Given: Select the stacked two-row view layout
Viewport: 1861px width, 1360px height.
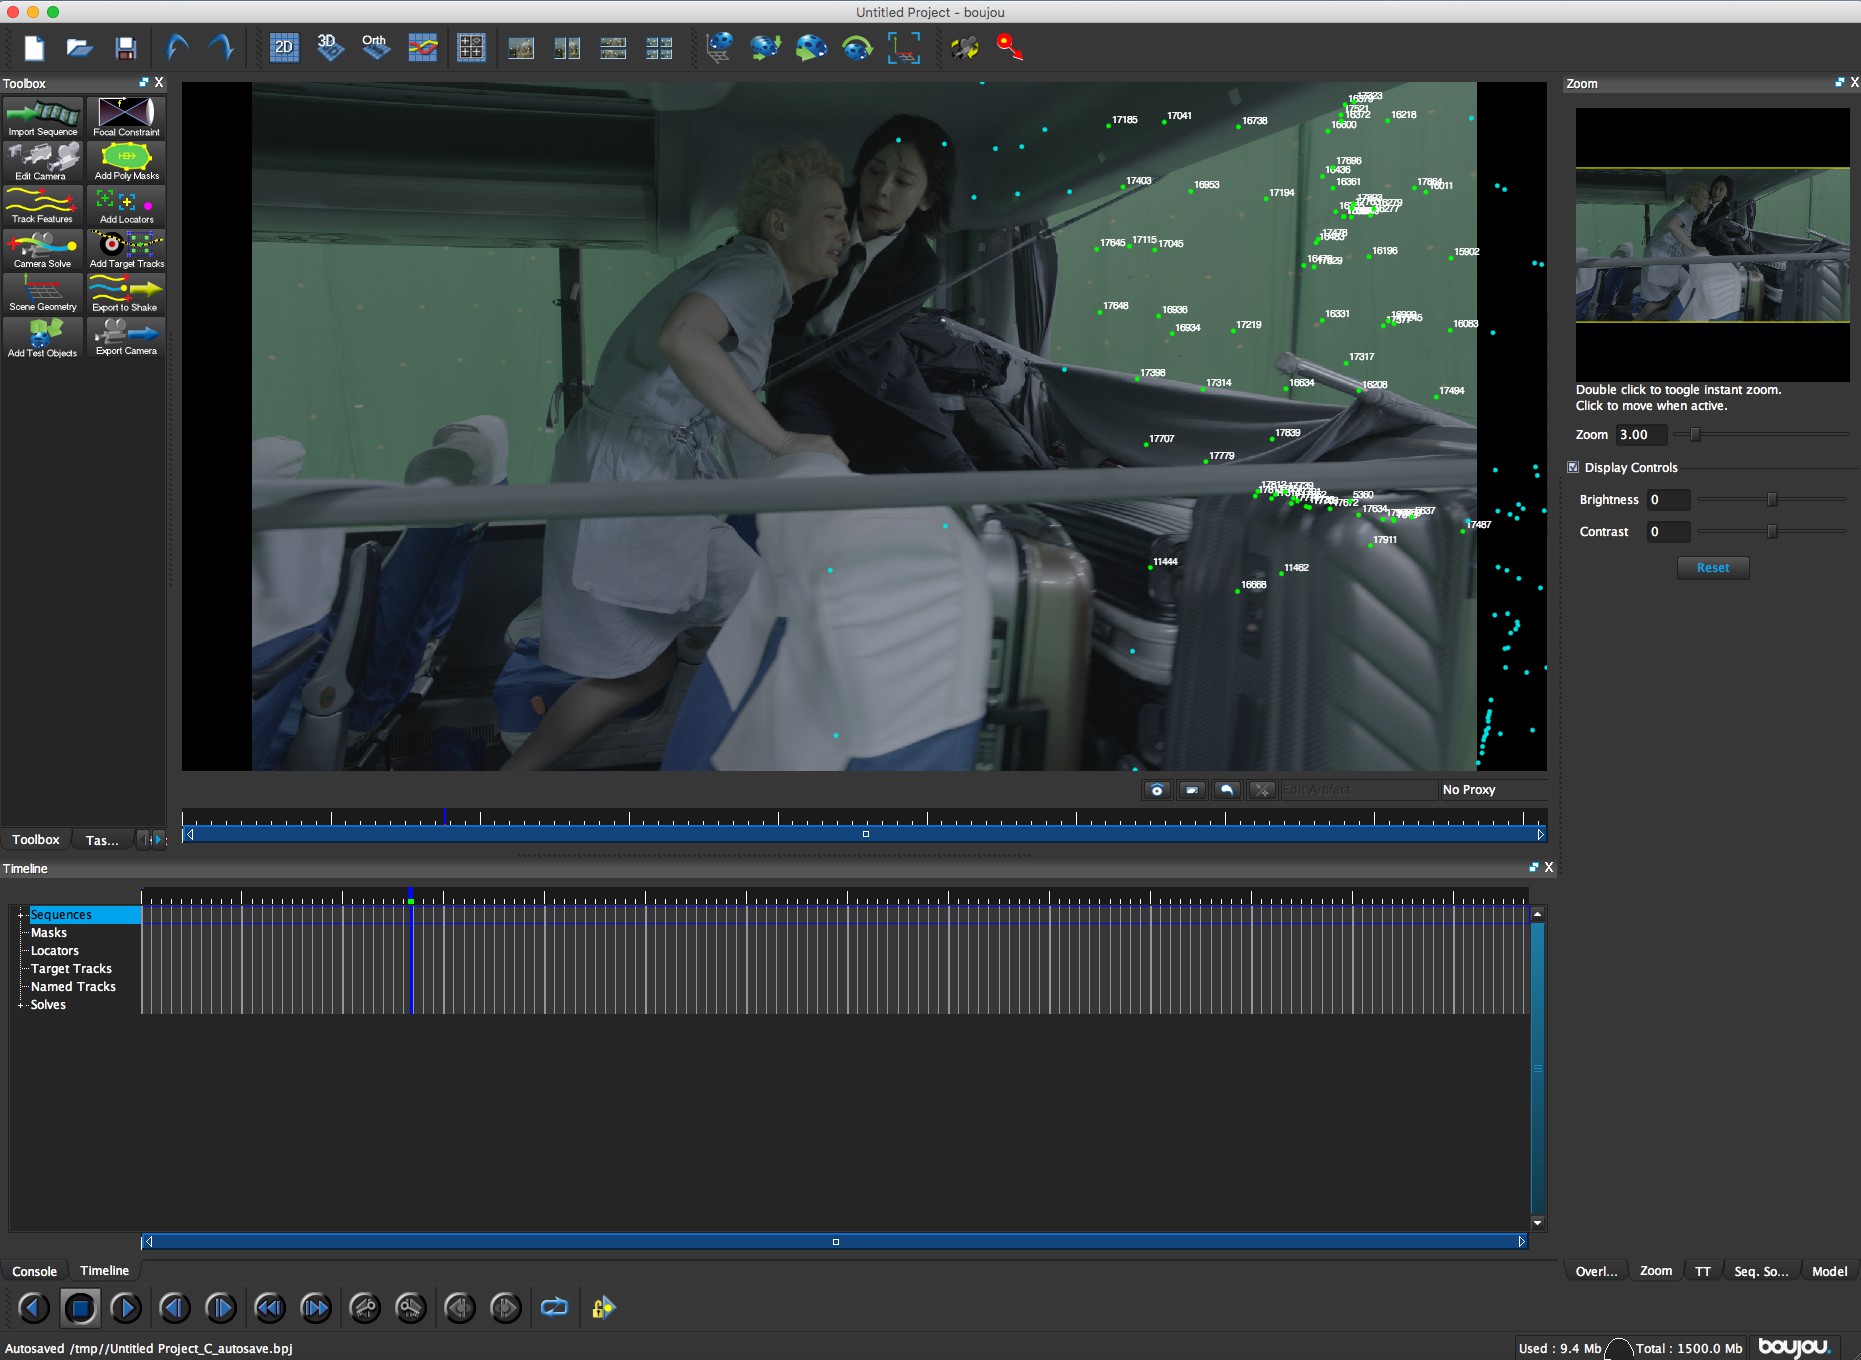Looking at the screenshot, I should click(613, 48).
